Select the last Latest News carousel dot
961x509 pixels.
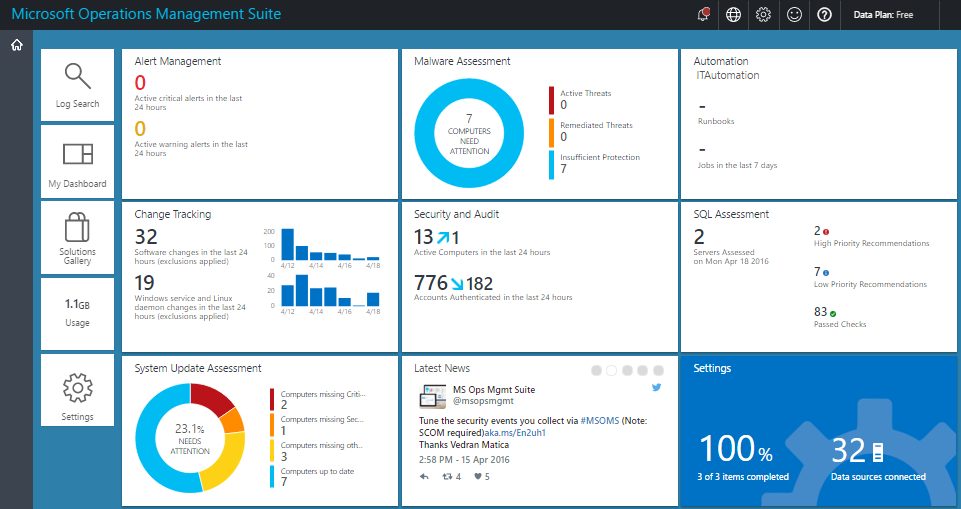(x=659, y=370)
